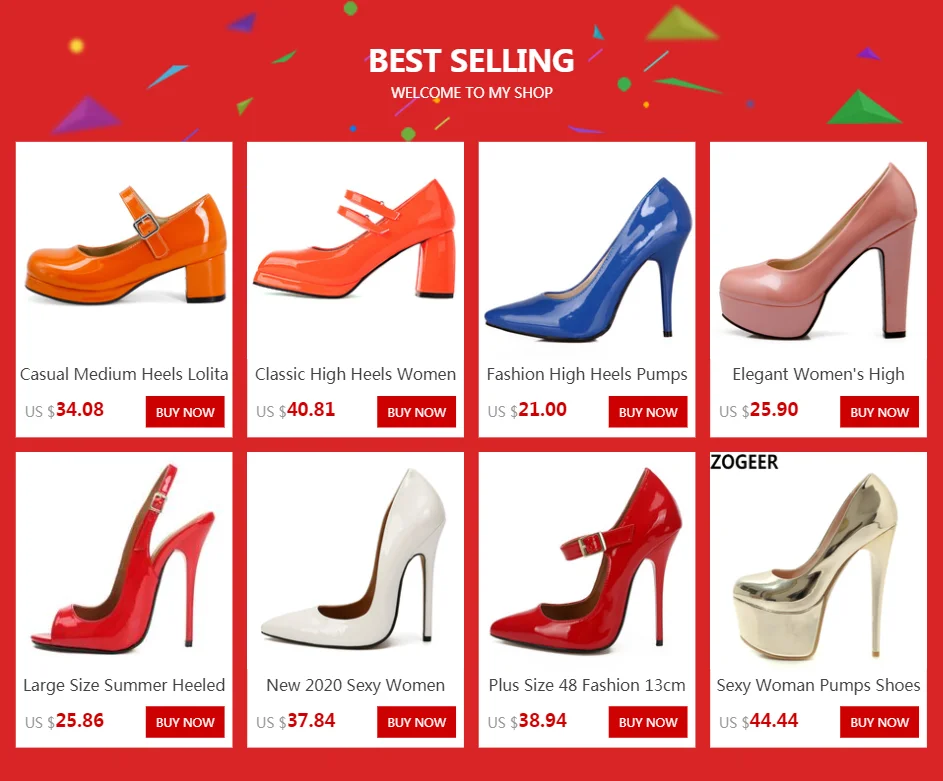This screenshot has height=781, width=943.
Task: Click BUY NOW for Plus Size 48 Fashion 13cm
Action: tap(648, 722)
